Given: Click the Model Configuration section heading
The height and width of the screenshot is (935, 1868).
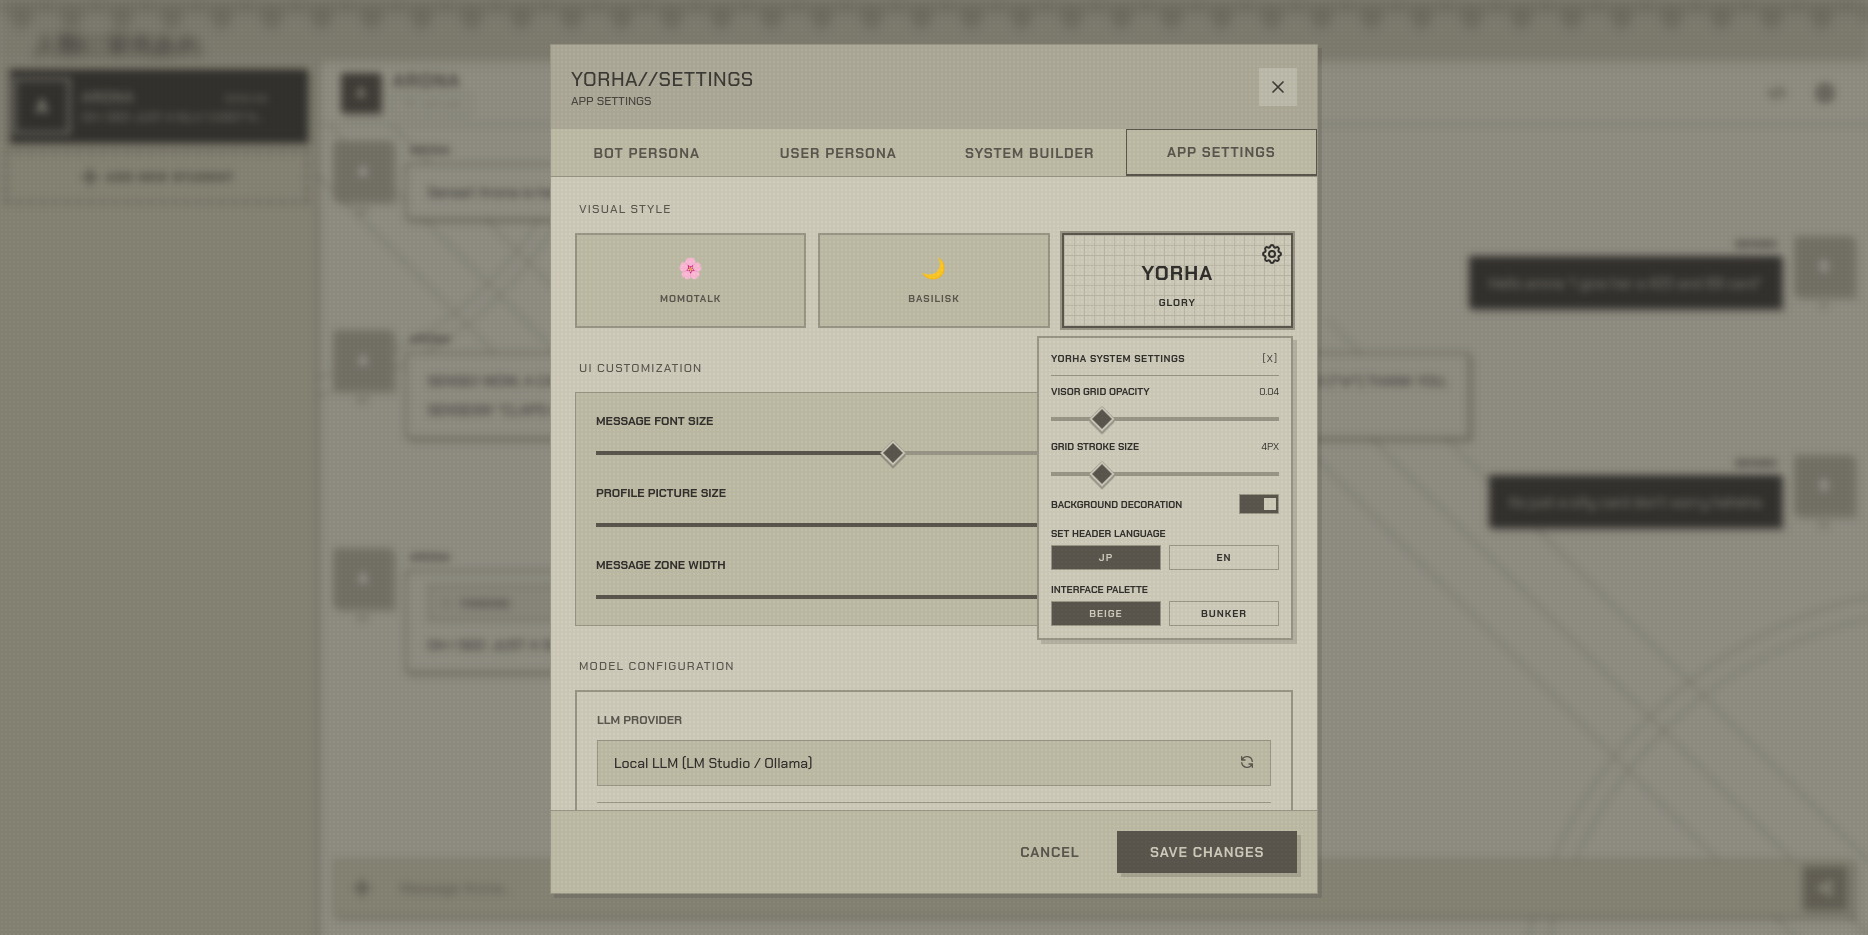Looking at the screenshot, I should [656, 666].
